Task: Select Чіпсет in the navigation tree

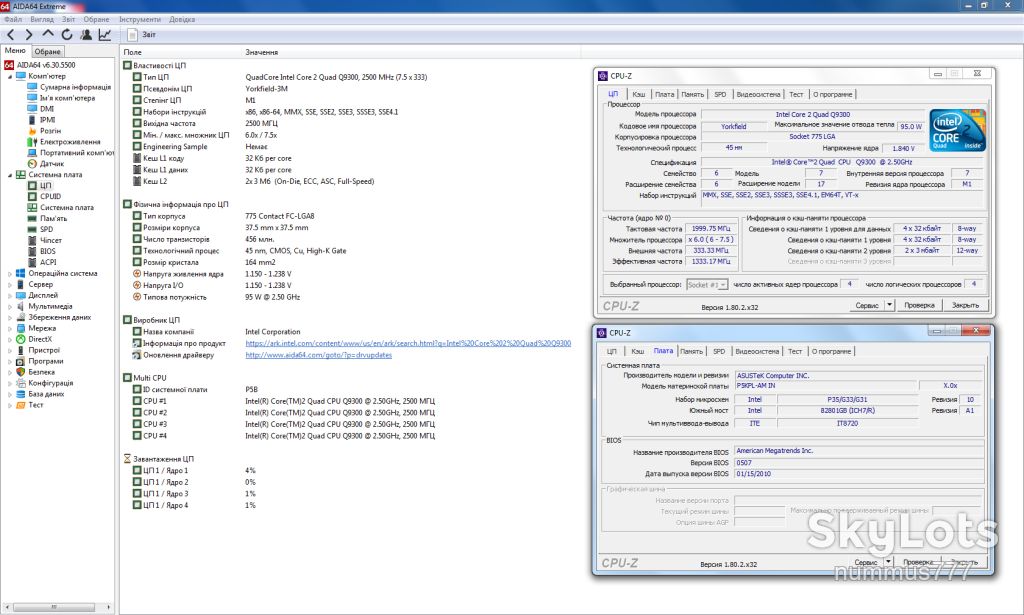Action: [x=50, y=240]
